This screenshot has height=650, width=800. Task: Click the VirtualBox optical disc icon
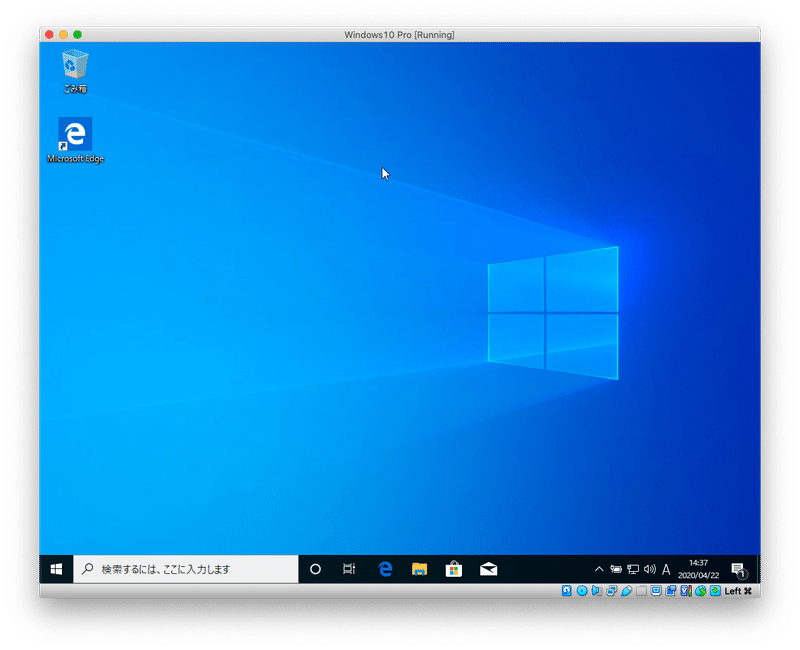pos(582,590)
